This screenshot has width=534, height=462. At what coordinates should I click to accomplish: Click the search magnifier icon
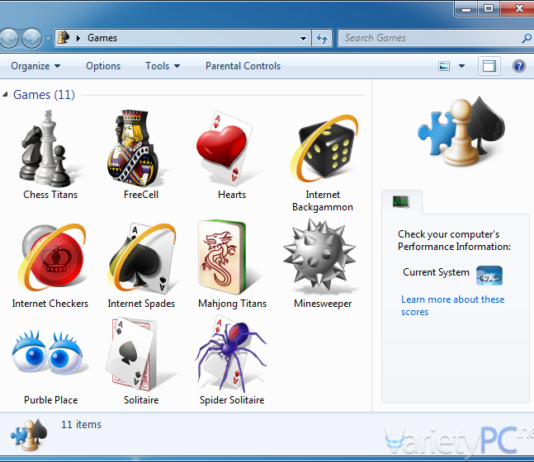click(x=526, y=38)
